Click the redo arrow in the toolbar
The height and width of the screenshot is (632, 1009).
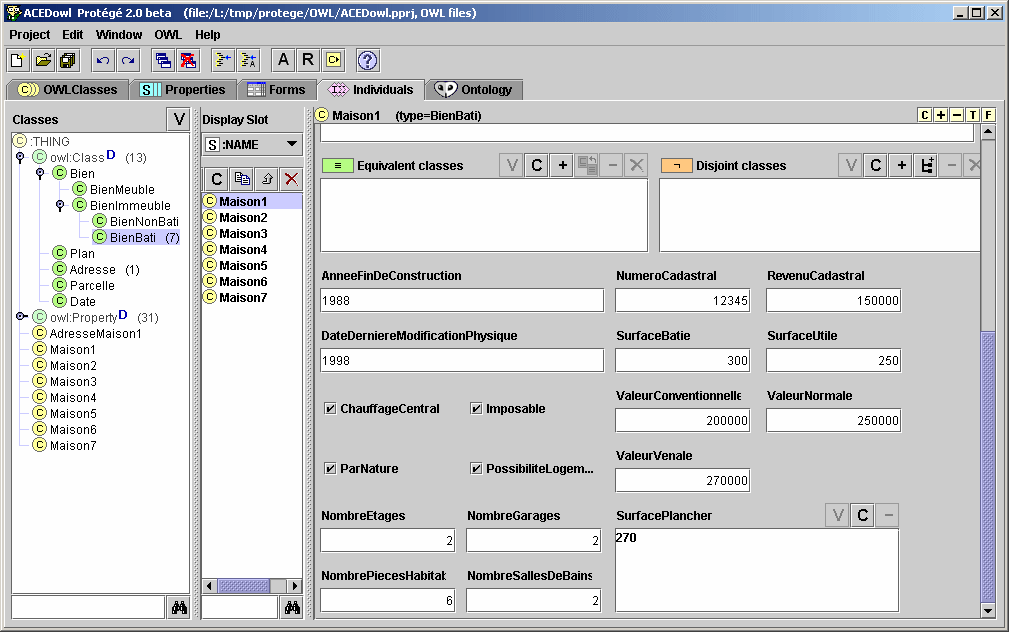127,61
